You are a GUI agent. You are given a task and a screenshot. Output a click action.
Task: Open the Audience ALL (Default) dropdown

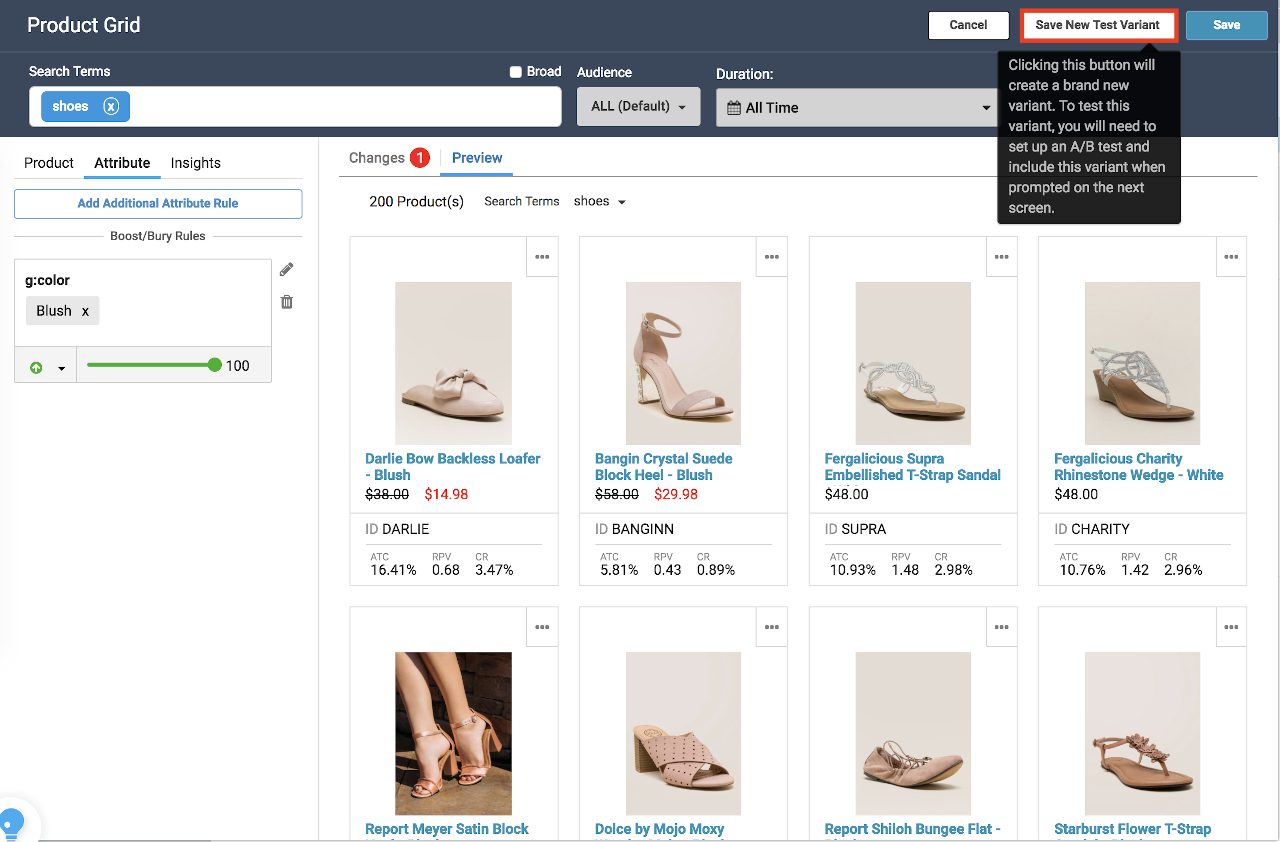click(x=639, y=106)
